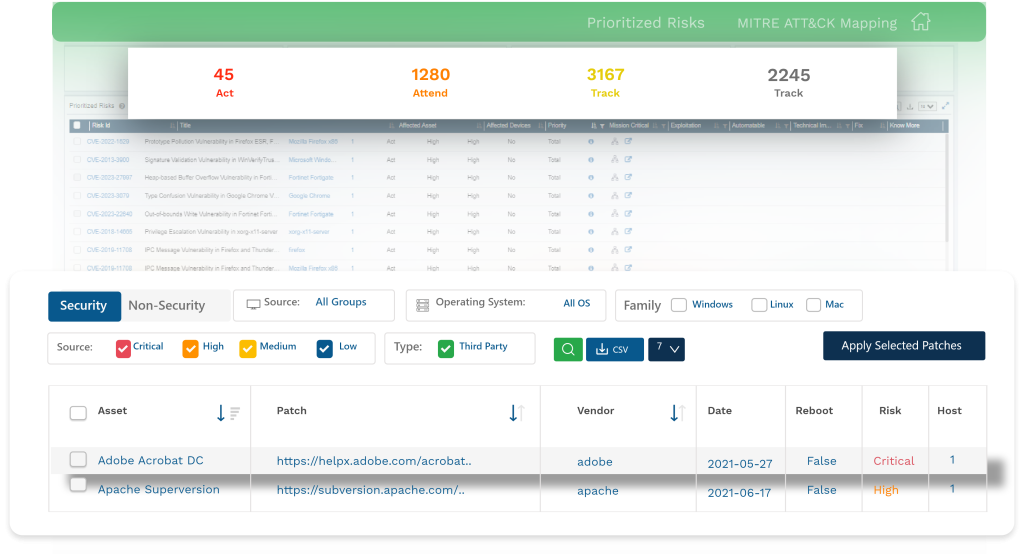
Task: Open the page size dropdown showing 7
Action: (x=666, y=348)
